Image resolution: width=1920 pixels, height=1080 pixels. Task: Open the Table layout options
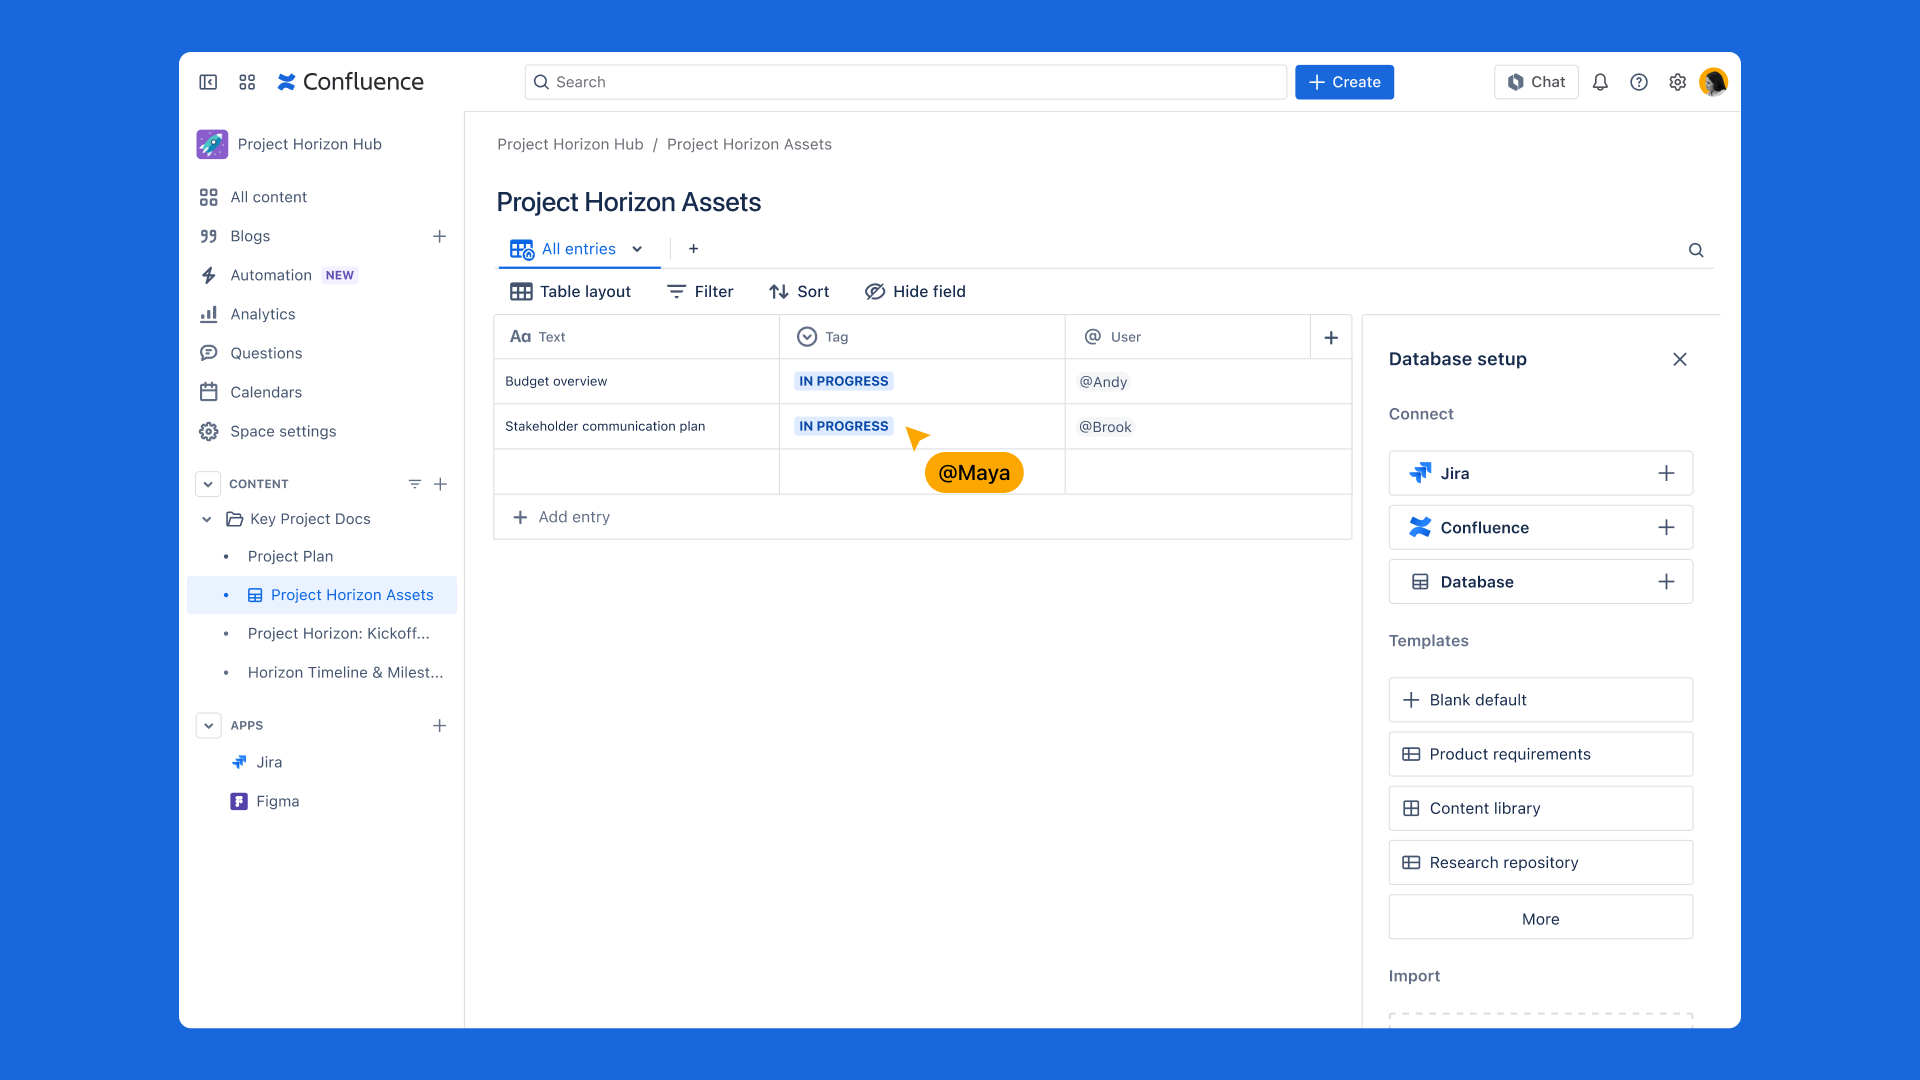(570, 292)
